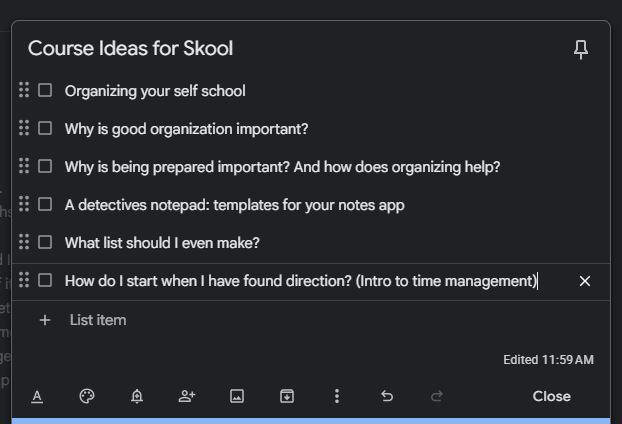Mark 'What list should I even make?' done
This screenshot has height=424, width=622.
pos(45,242)
